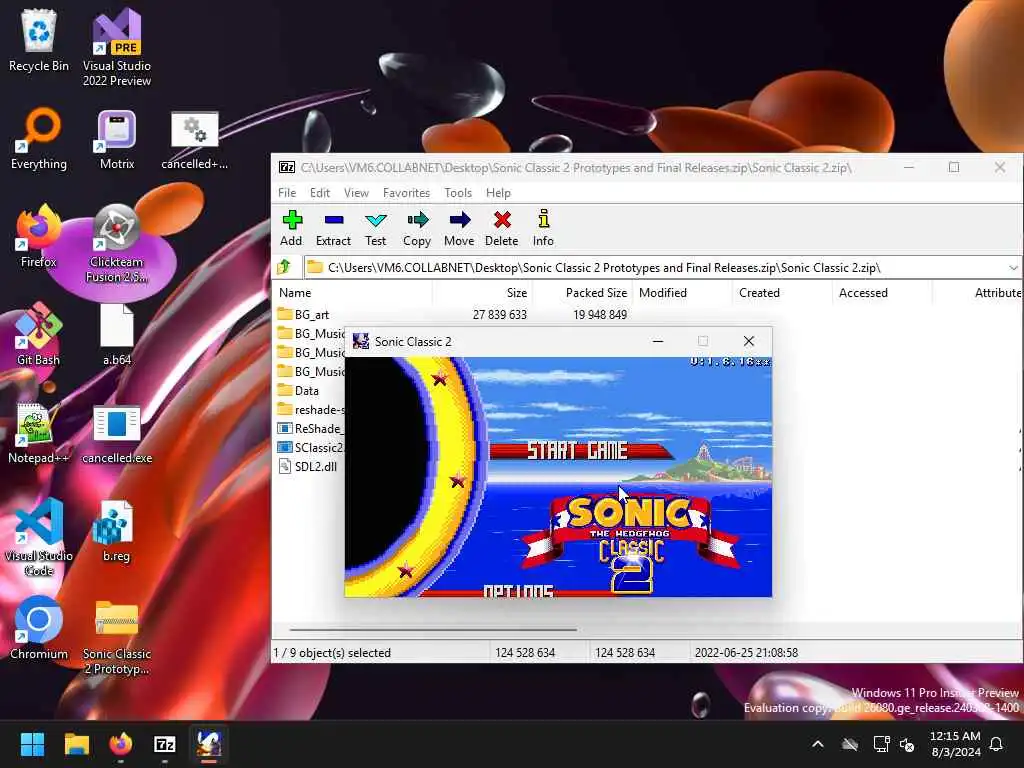The width and height of the screenshot is (1024, 768).
Task: Switch to 7-Zip on the taskbar
Action: click(165, 744)
